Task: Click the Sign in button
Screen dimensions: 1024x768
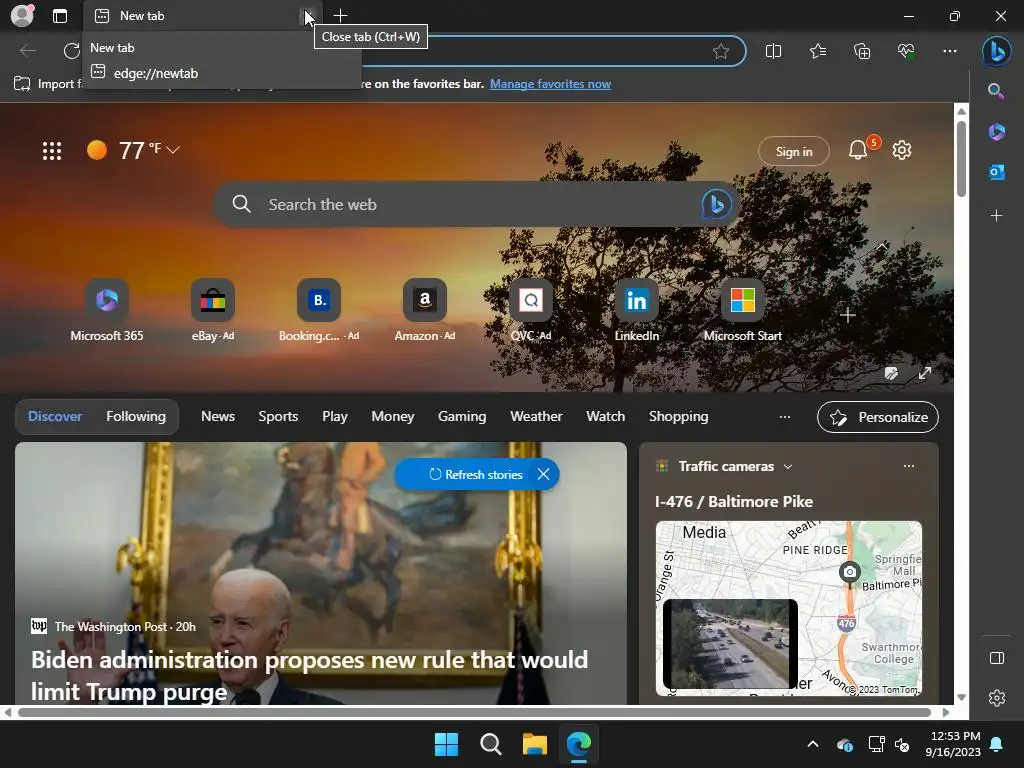Action: [x=793, y=152]
